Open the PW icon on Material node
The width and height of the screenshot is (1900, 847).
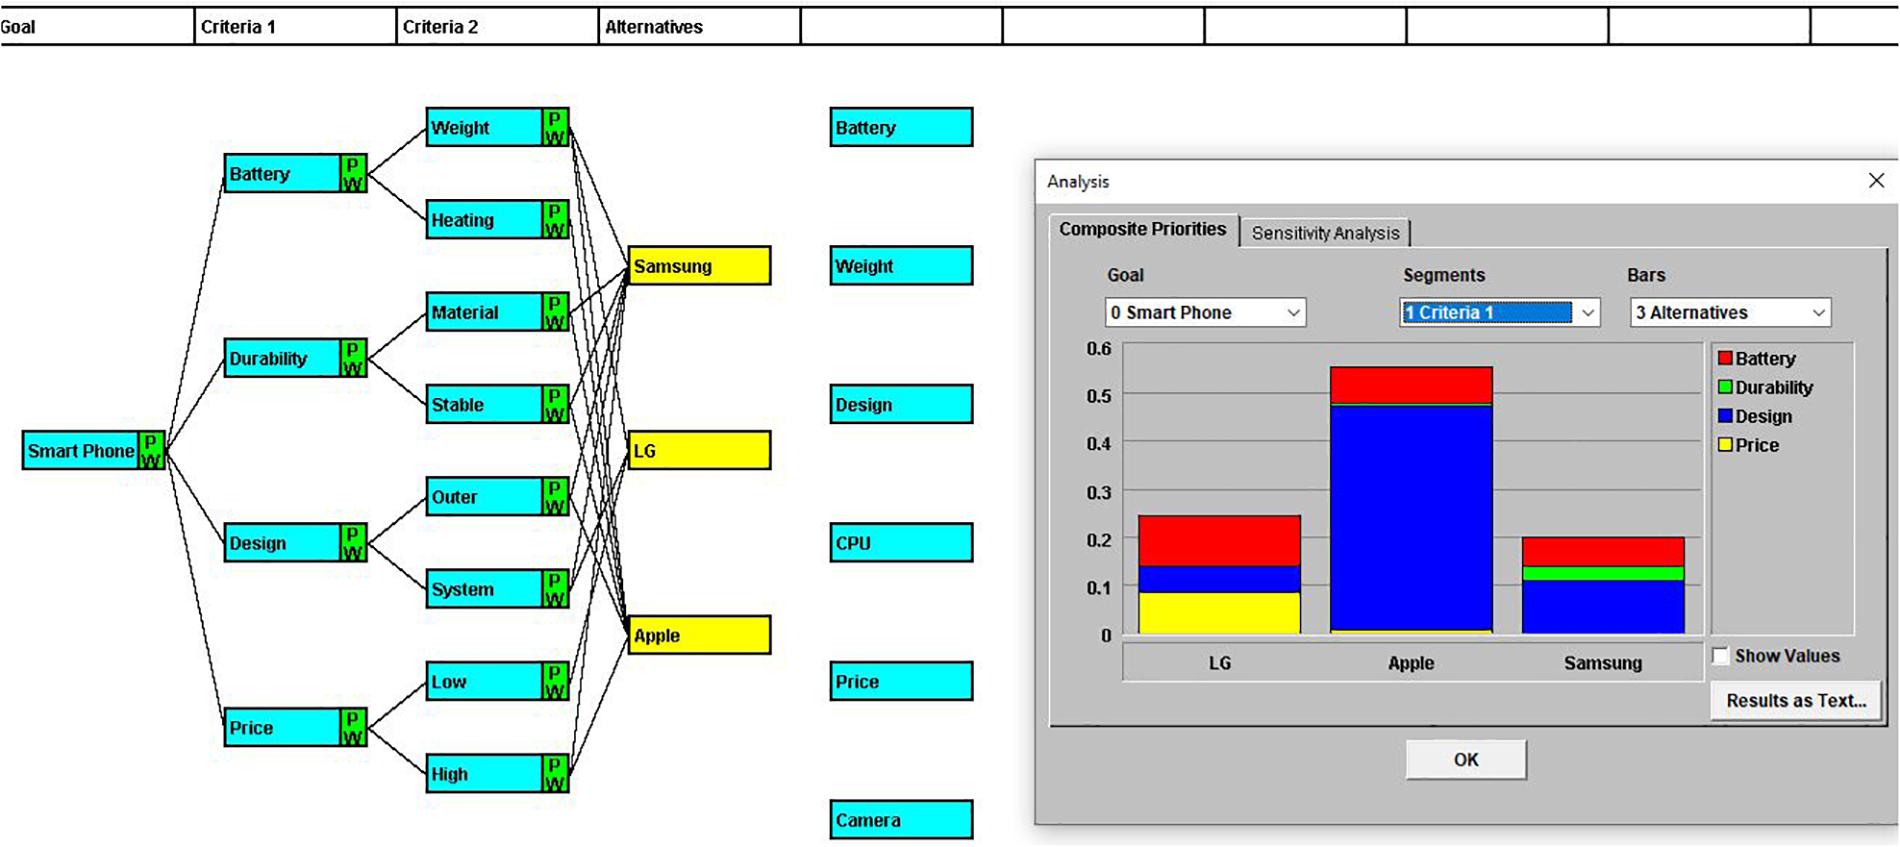click(555, 312)
